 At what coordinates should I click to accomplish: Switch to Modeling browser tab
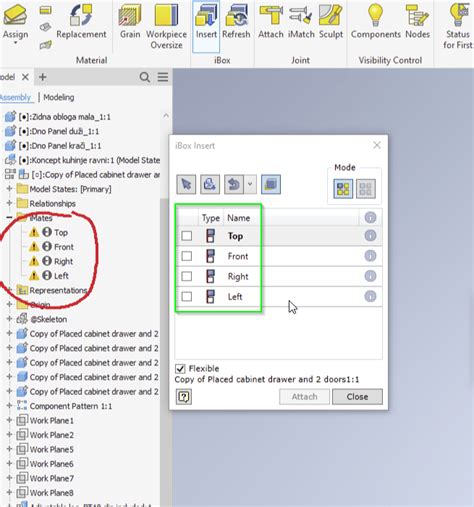pos(59,97)
